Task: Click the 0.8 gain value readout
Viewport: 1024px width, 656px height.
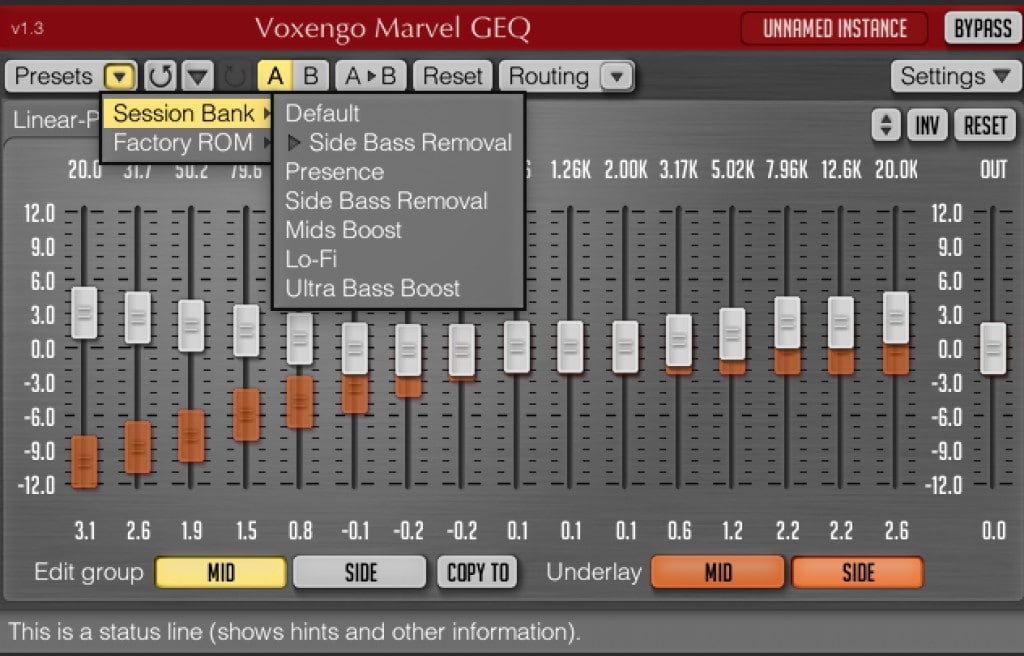Action: click(300, 531)
